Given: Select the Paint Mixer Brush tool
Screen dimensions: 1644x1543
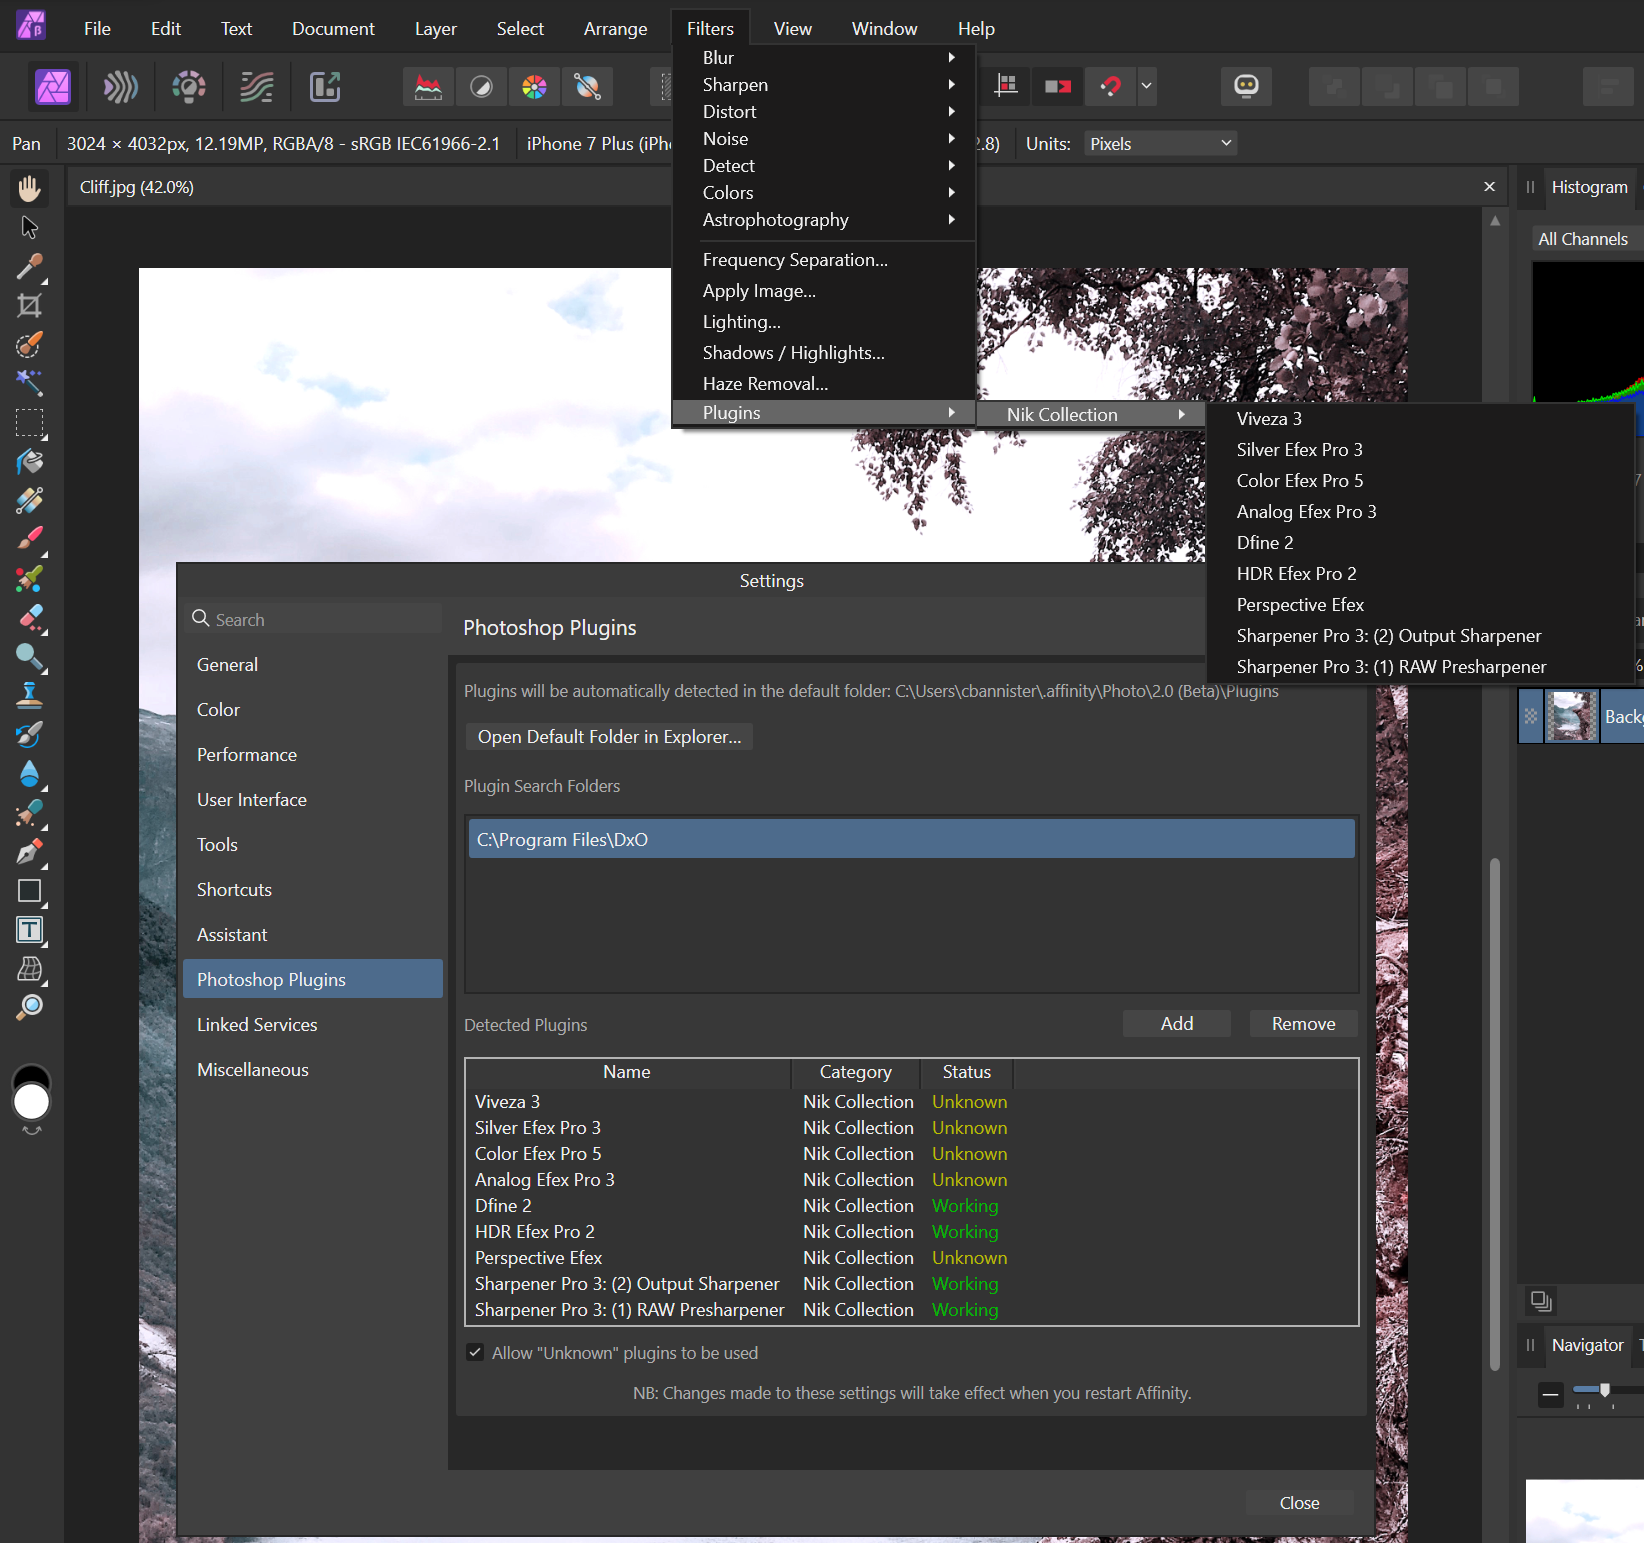Looking at the screenshot, I should [30, 579].
